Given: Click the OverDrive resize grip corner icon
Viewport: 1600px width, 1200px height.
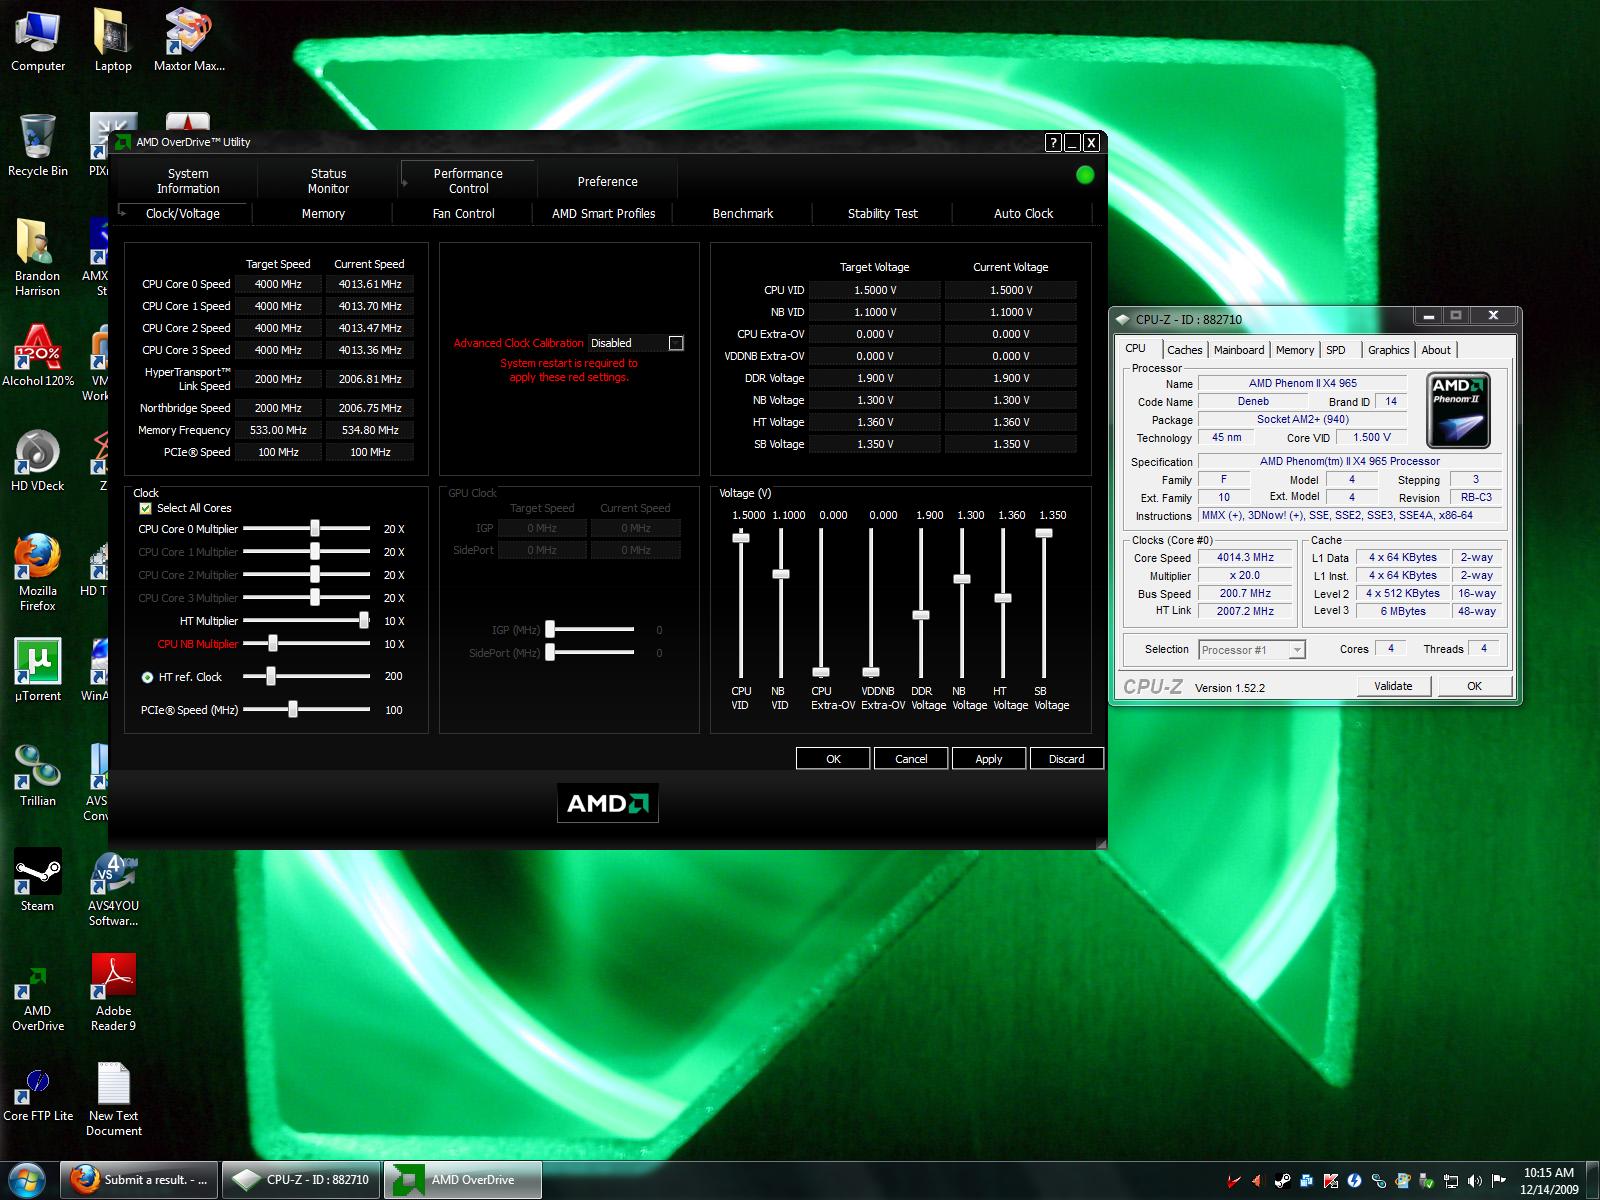Looking at the screenshot, I should [x=1101, y=844].
